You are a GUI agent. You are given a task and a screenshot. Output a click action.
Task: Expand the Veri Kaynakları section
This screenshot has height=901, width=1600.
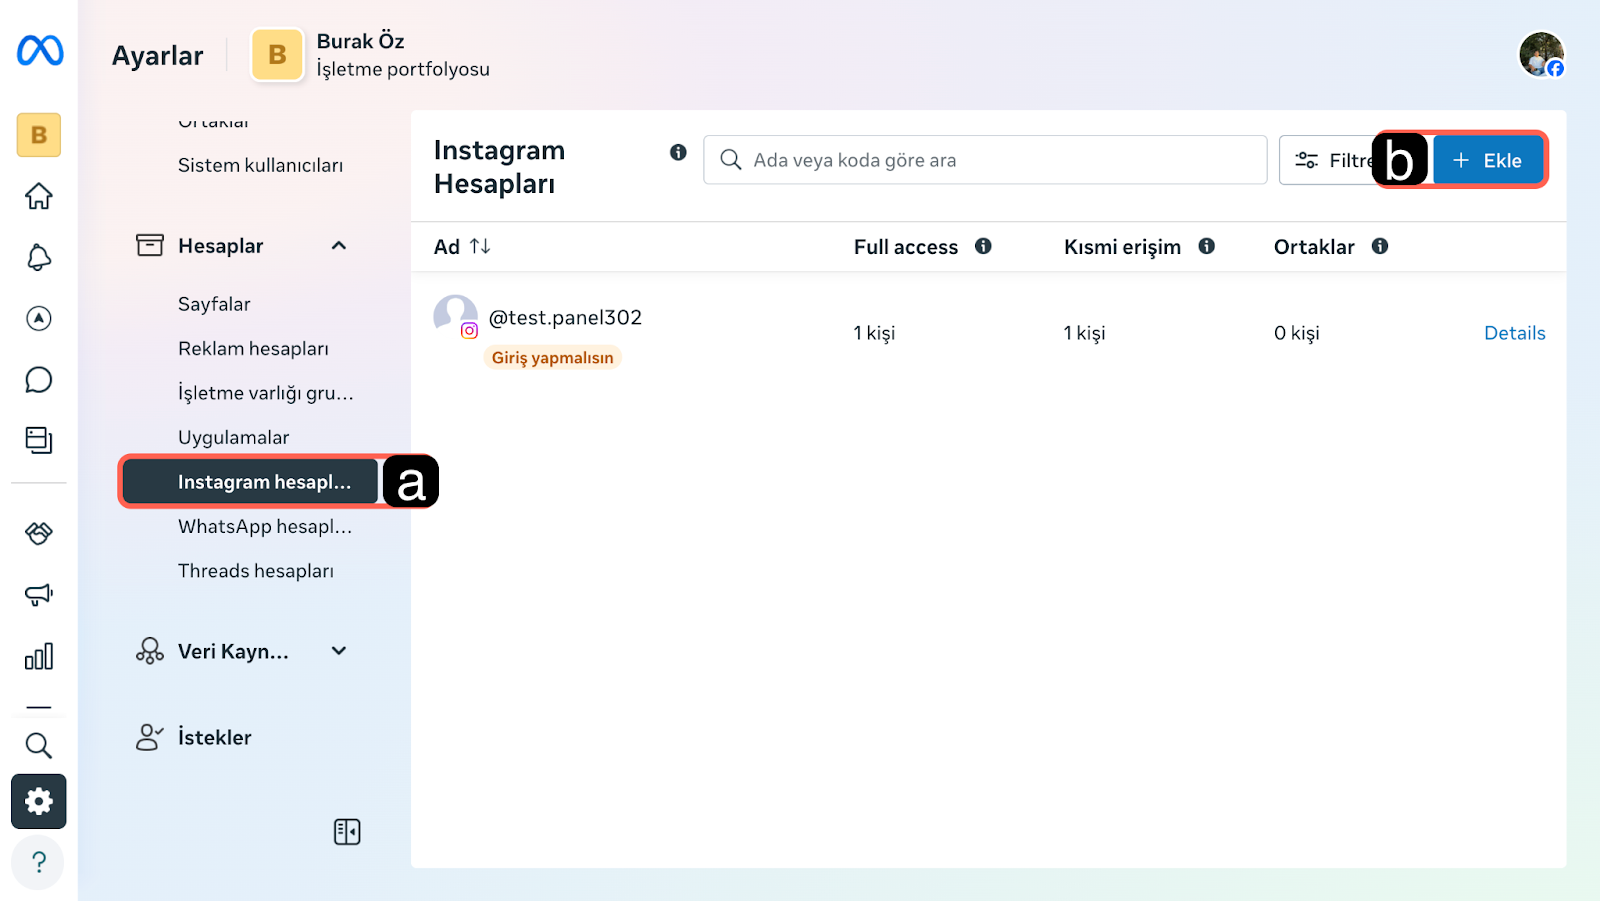339,651
